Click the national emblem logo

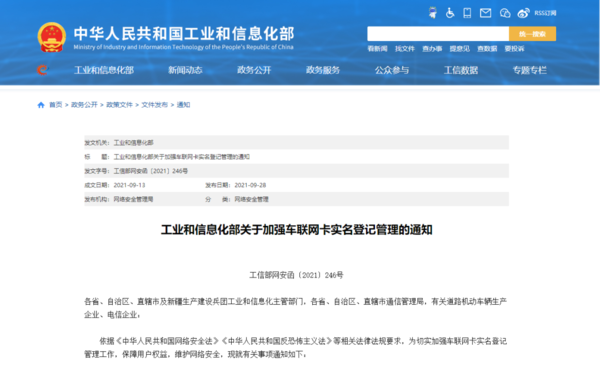(52, 37)
